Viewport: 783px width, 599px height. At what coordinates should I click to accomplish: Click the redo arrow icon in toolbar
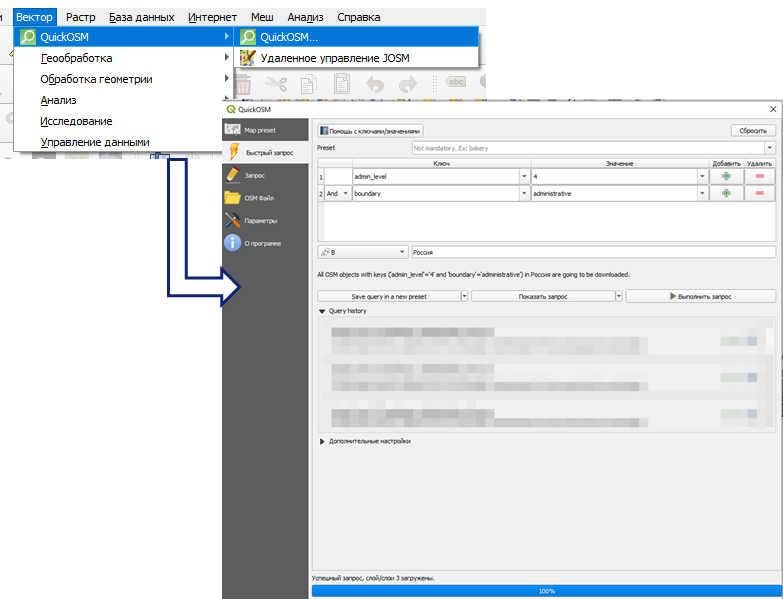coord(408,84)
